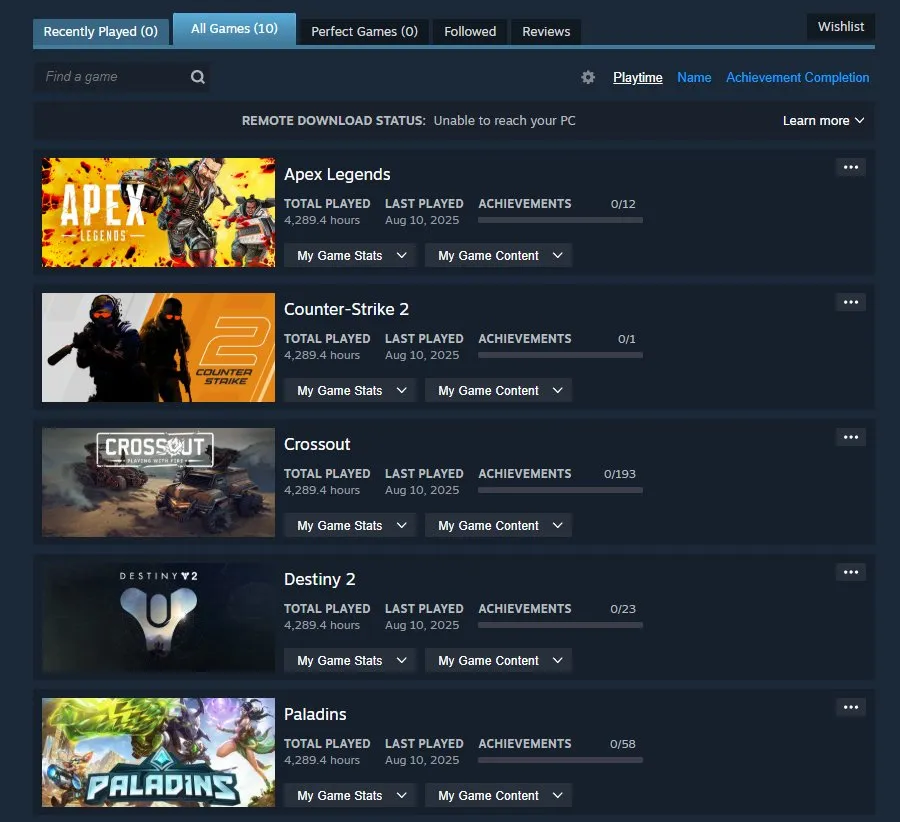Screen dimensions: 900x822
Task: Click the Paladins title
Action: [x=315, y=714]
